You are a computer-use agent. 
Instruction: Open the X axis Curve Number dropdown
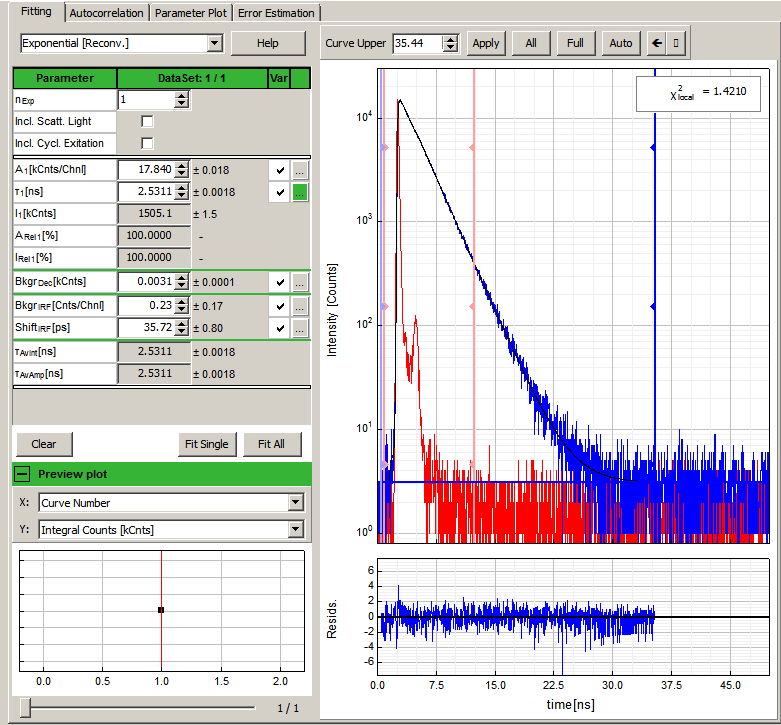294,502
